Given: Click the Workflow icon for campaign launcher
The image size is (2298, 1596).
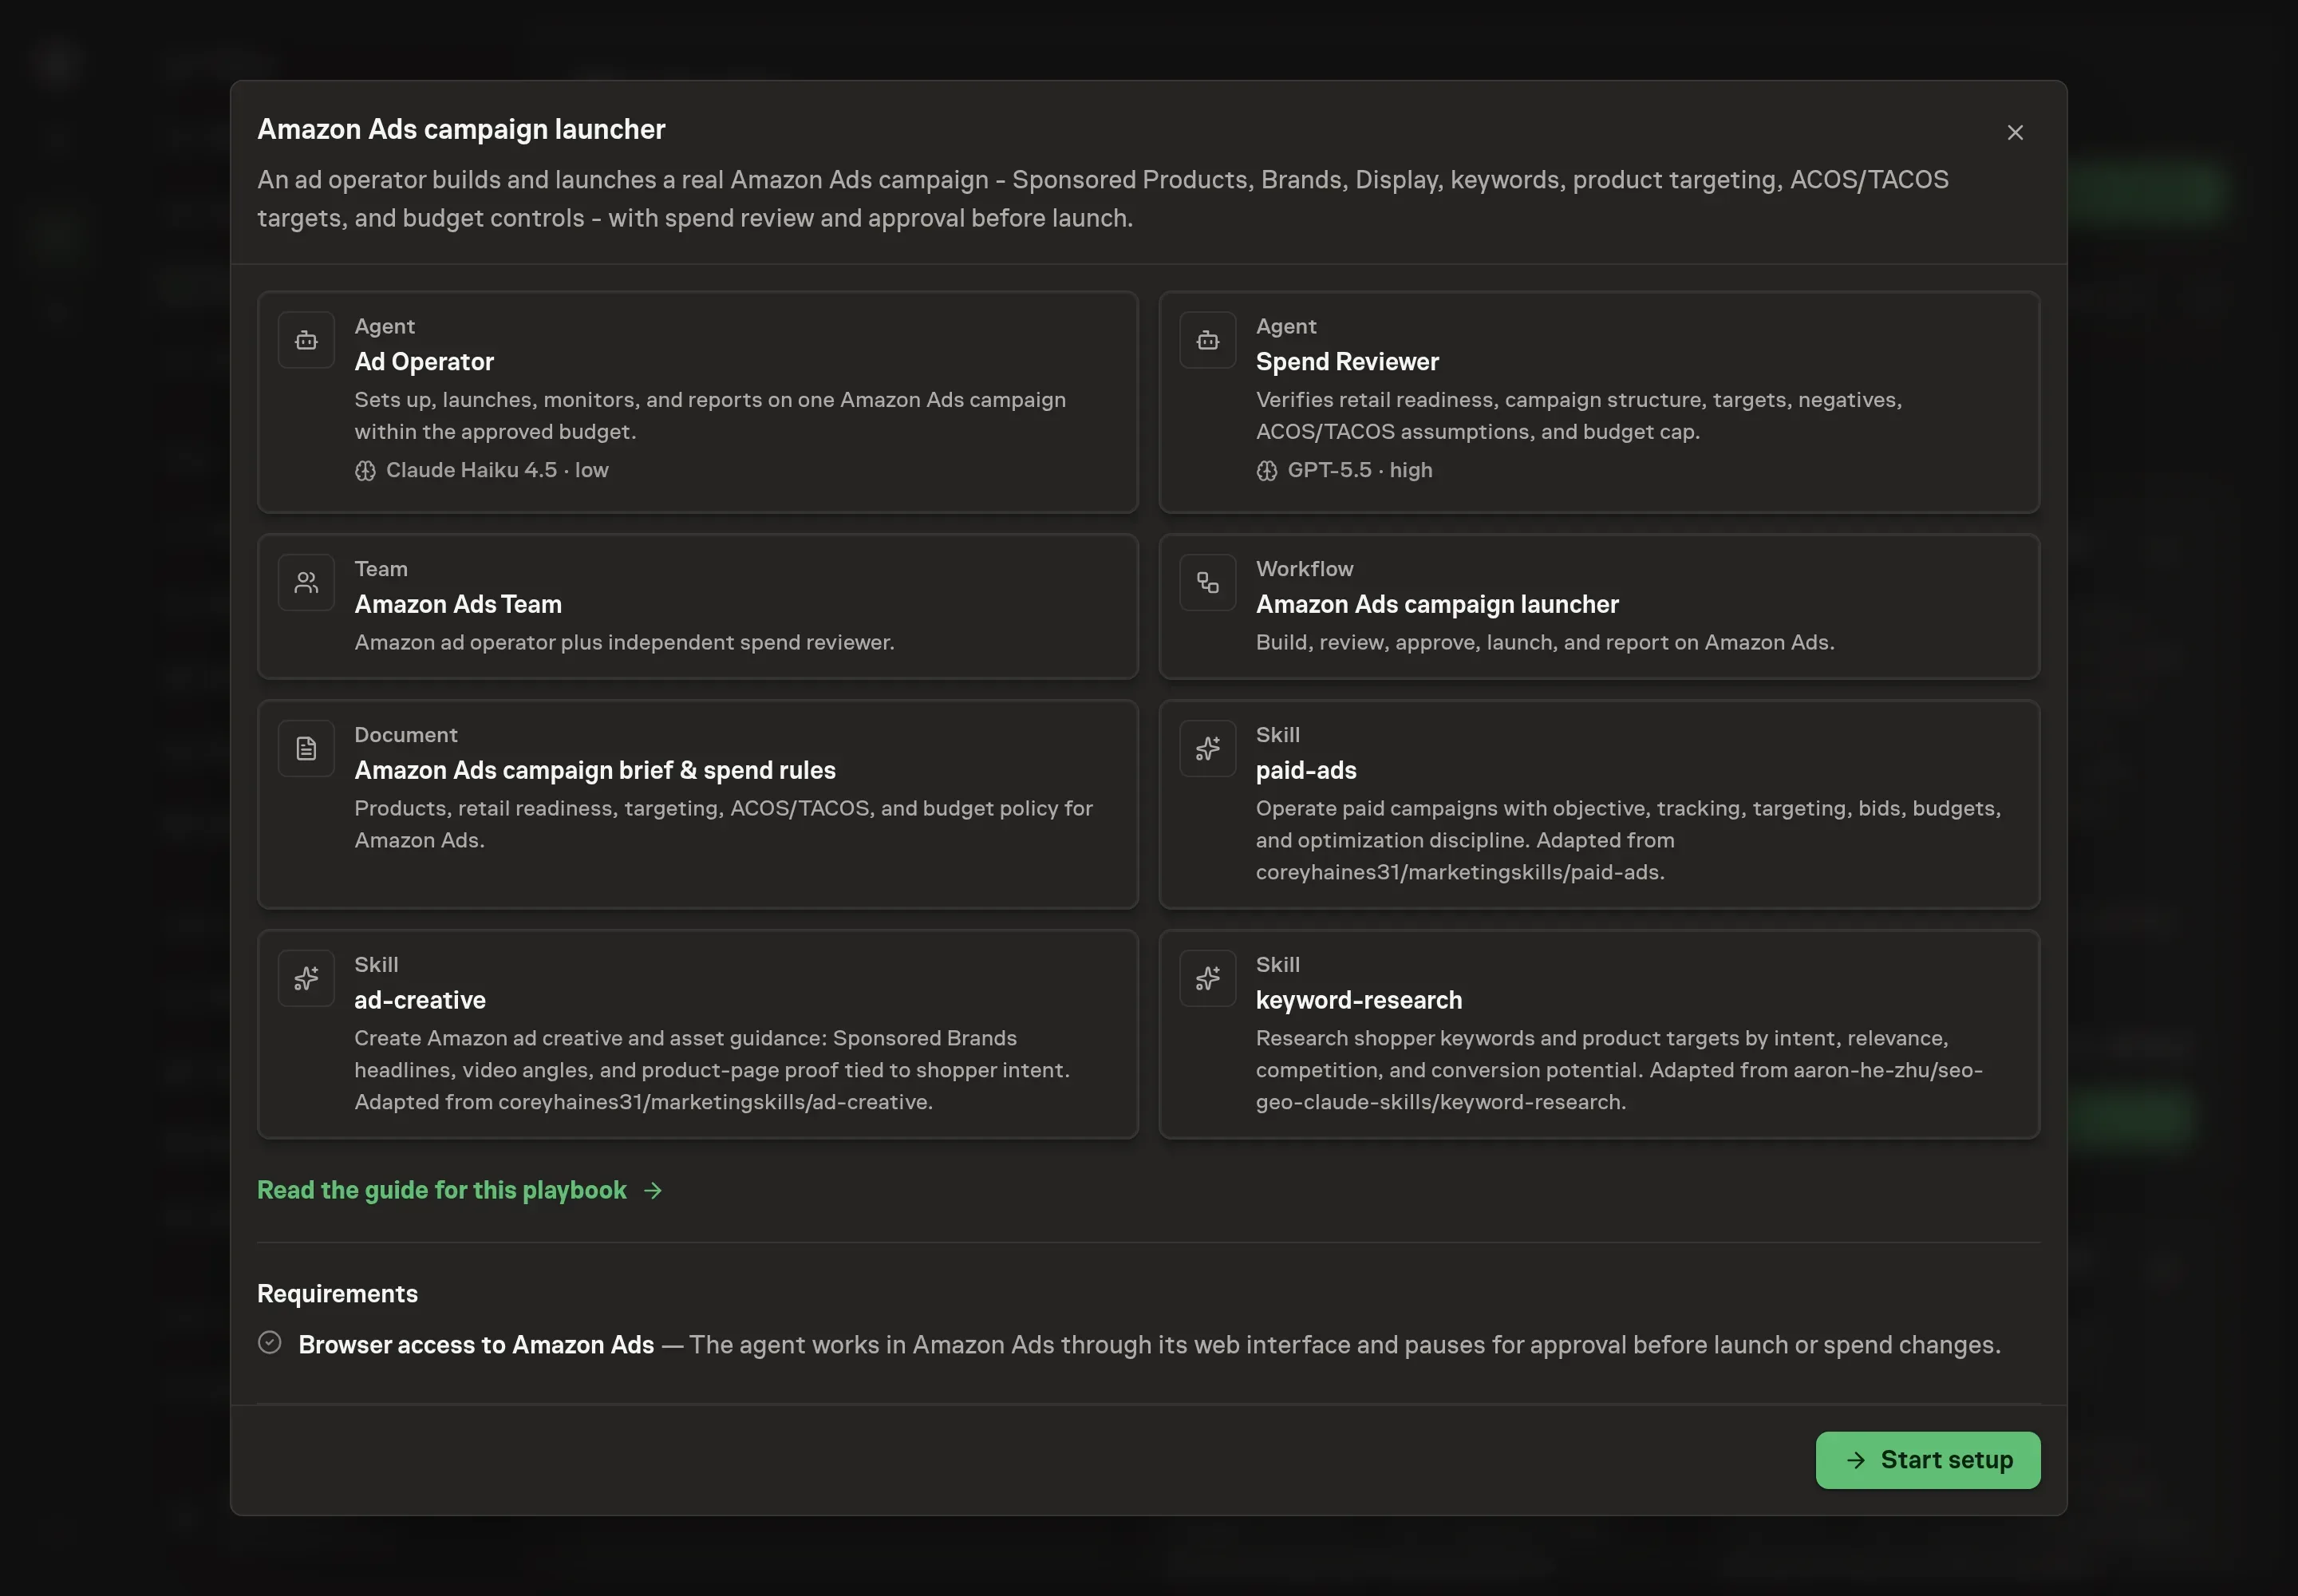Looking at the screenshot, I should pos(1207,583).
